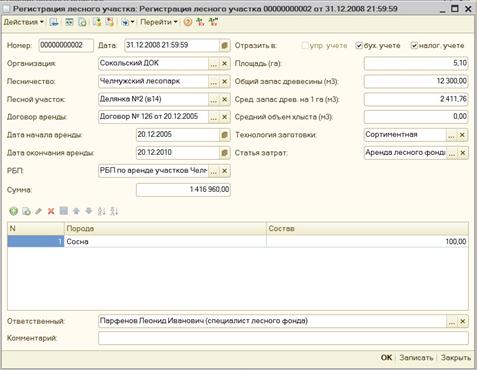477x370 pixels.
Task: Open help with the question mark icon
Action: point(188,22)
